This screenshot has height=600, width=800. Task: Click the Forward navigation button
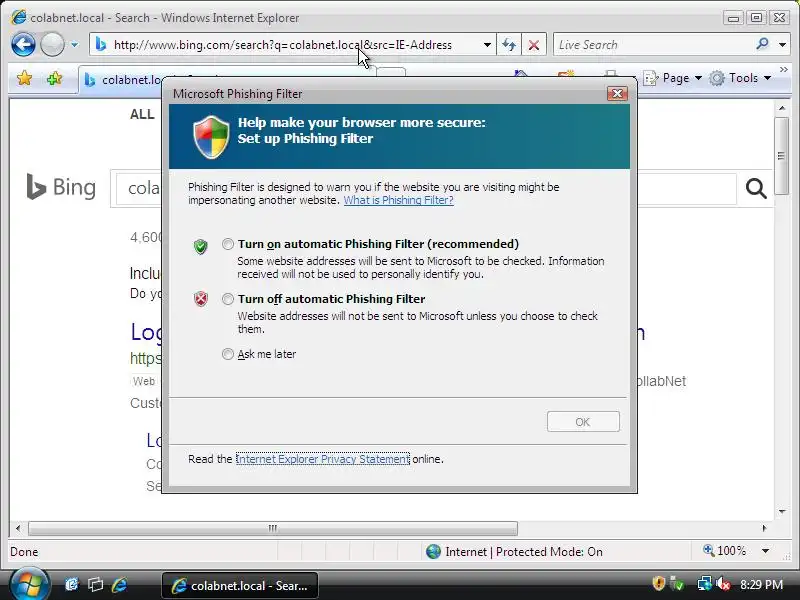click(x=52, y=45)
